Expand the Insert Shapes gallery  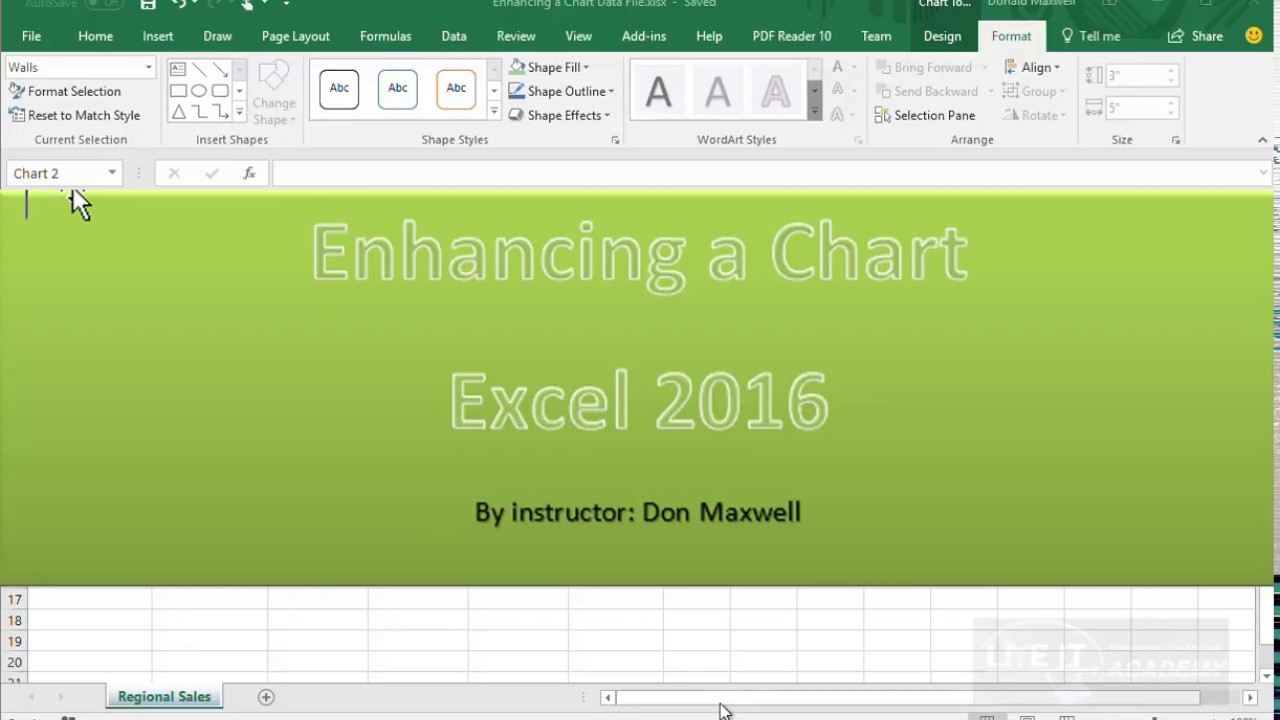click(x=239, y=113)
